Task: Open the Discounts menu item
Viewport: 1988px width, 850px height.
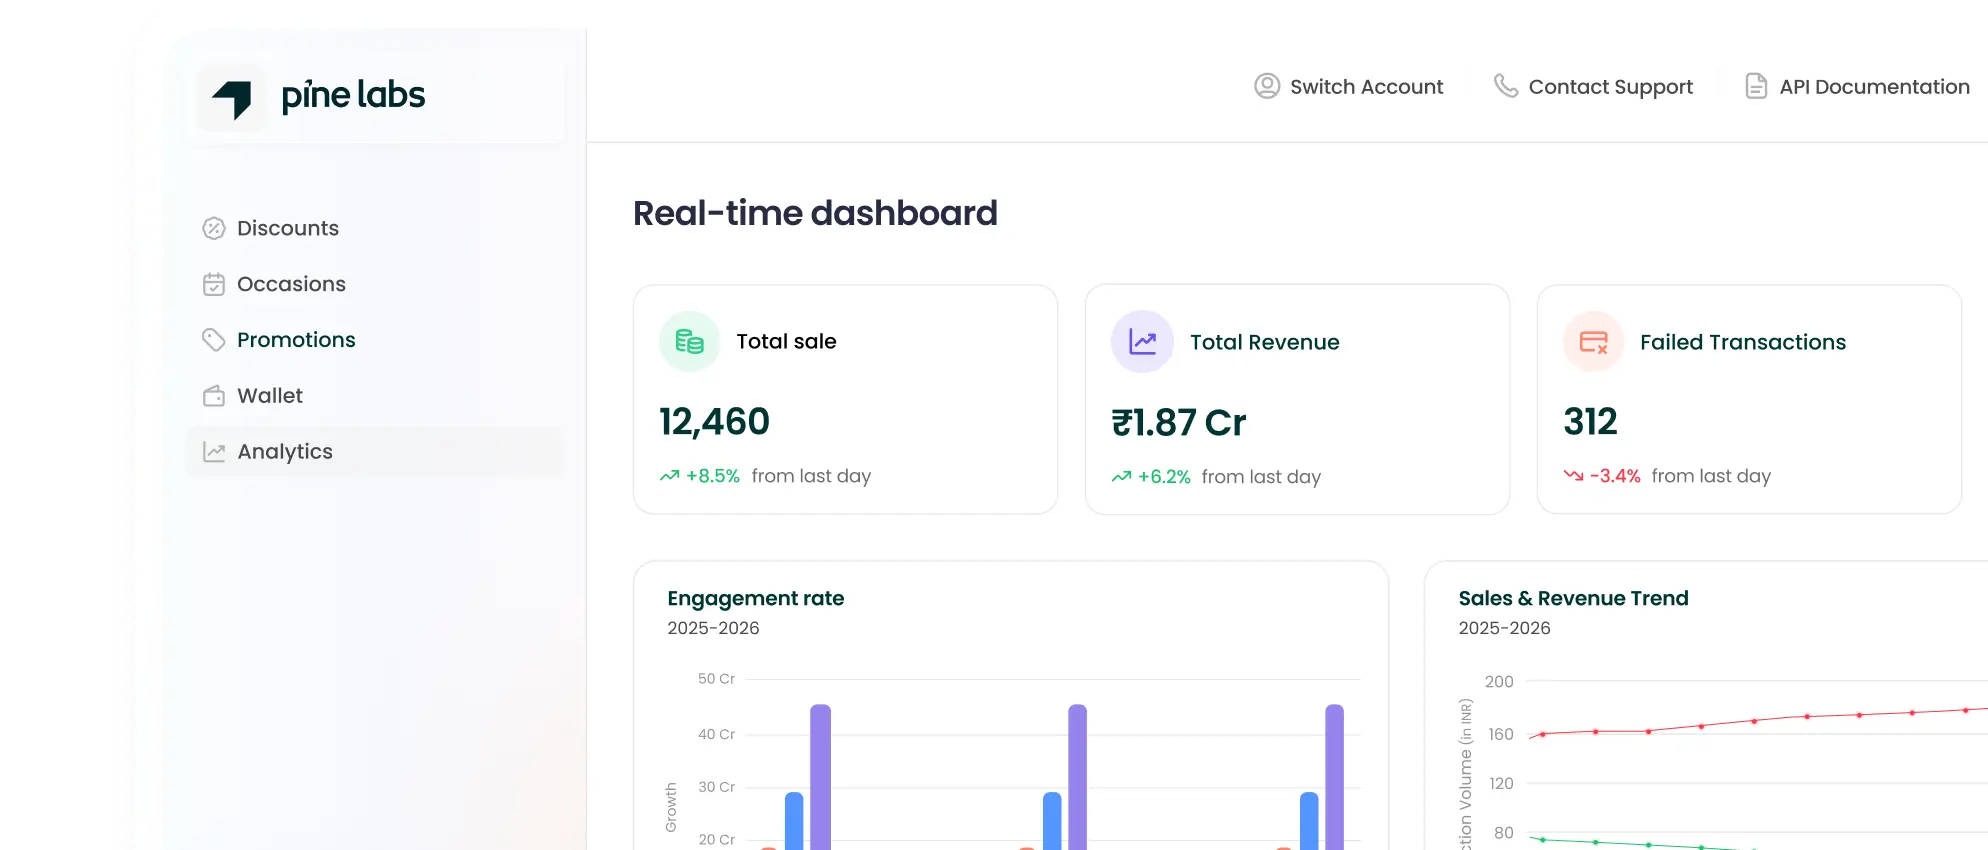Action: (x=375, y=228)
